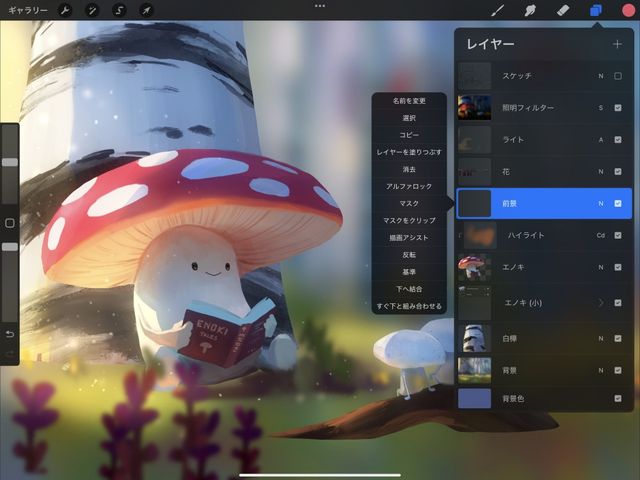640x480 pixels.
Task: Open blend mode N of エノキ layer
Action: pyautogui.click(x=601, y=267)
